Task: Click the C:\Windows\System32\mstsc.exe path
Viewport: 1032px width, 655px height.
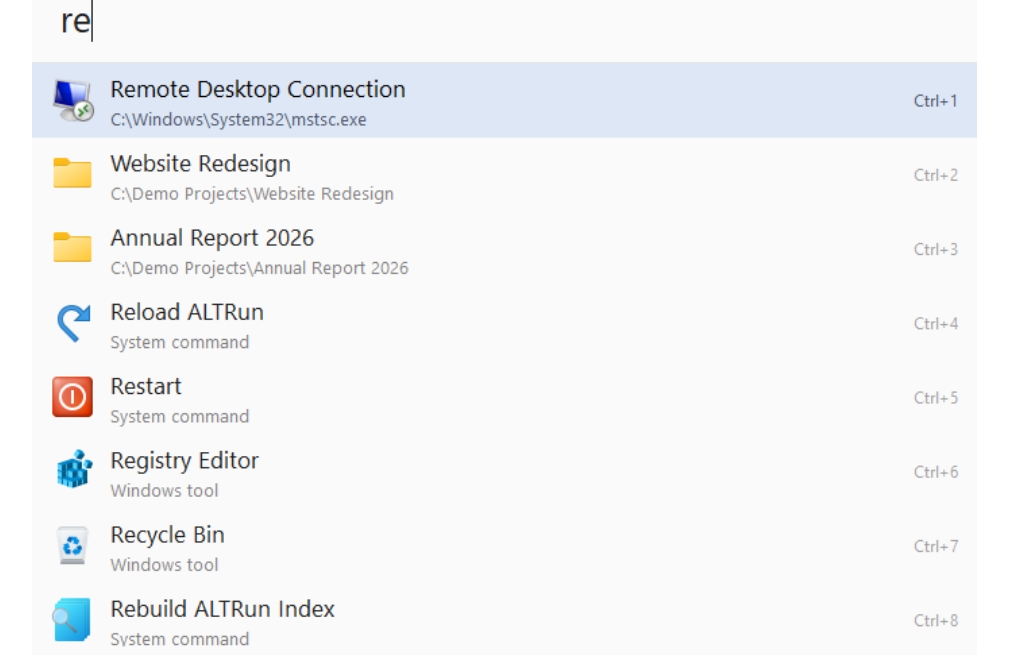Action: (x=238, y=120)
